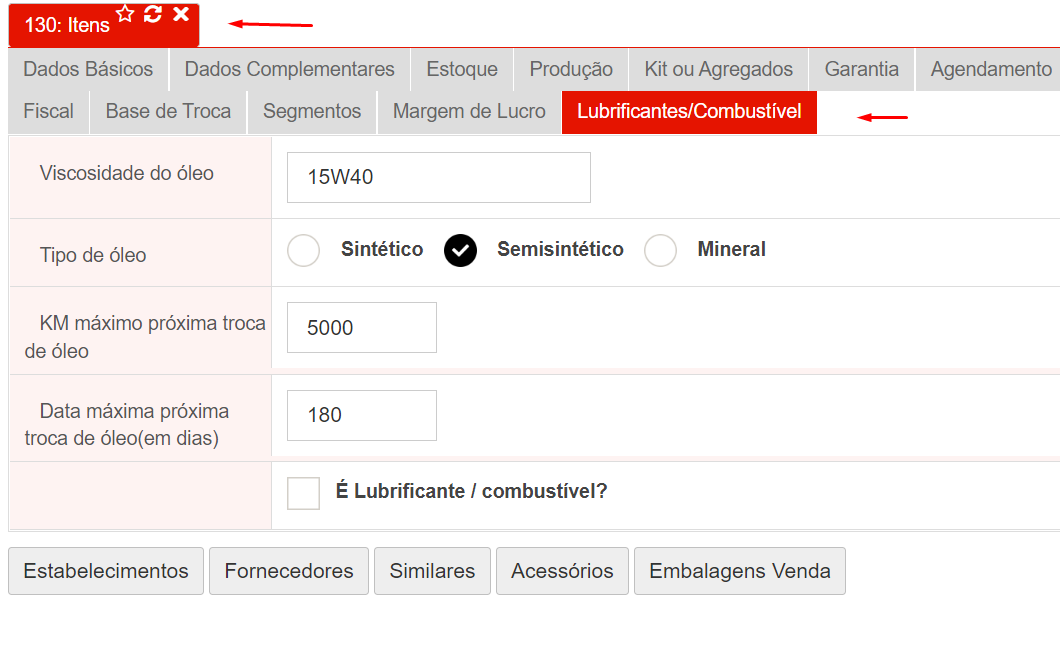Screen dimensions: 1060x669
Task: Open the Fornecedores button
Action: click(289, 571)
